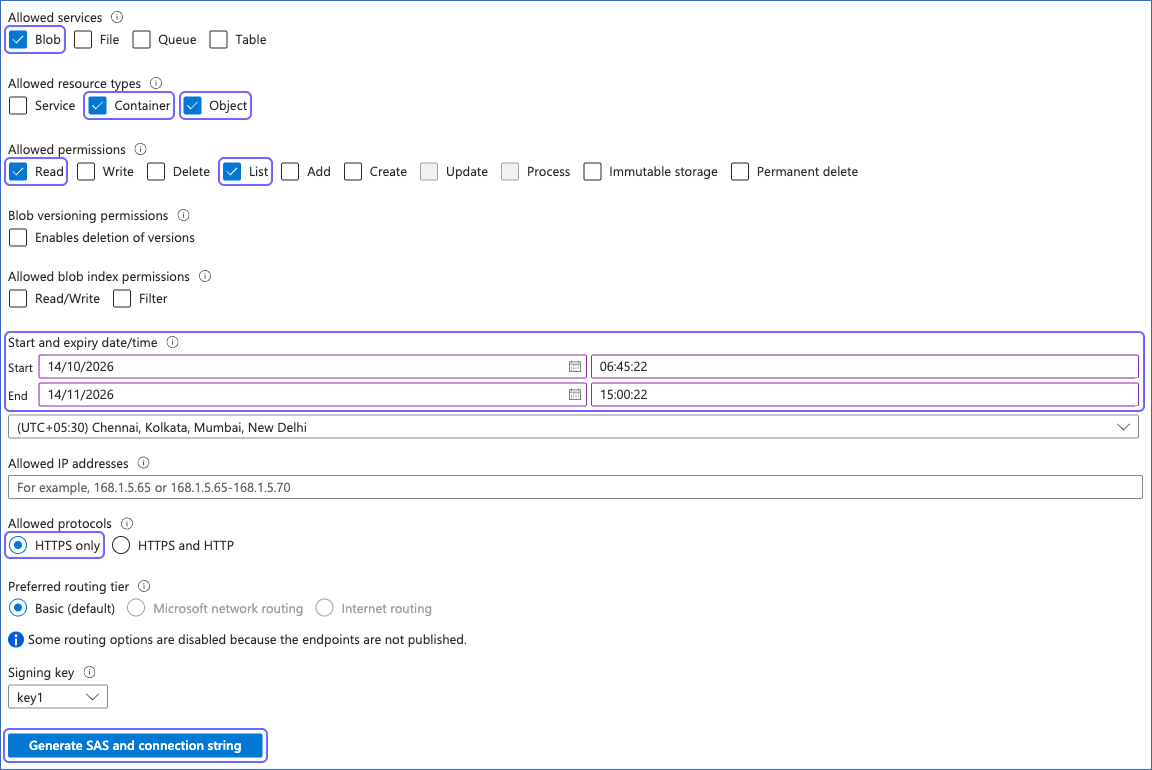Click the info icon beside Allowed resource types
Screen dimensions: 1152x770
pyautogui.click(x=156, y=83)
